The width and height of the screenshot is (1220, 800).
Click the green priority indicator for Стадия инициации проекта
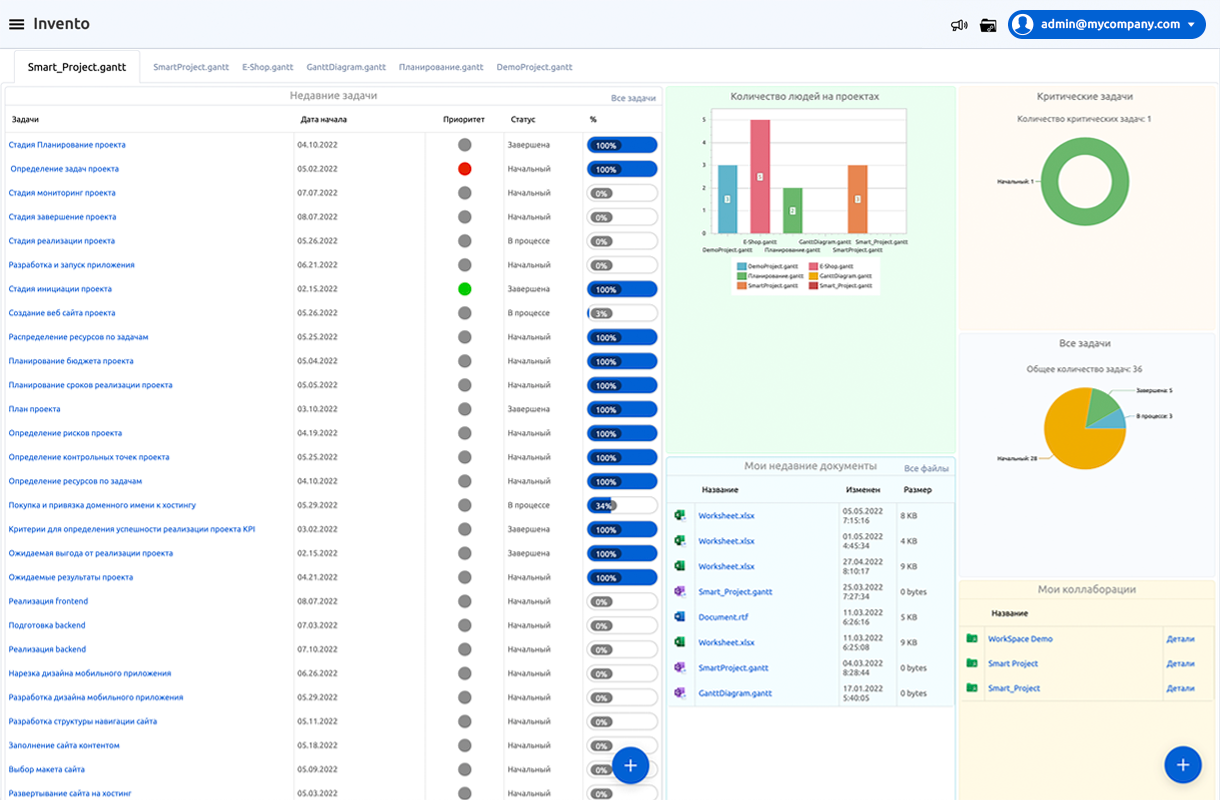click(464, 289)
